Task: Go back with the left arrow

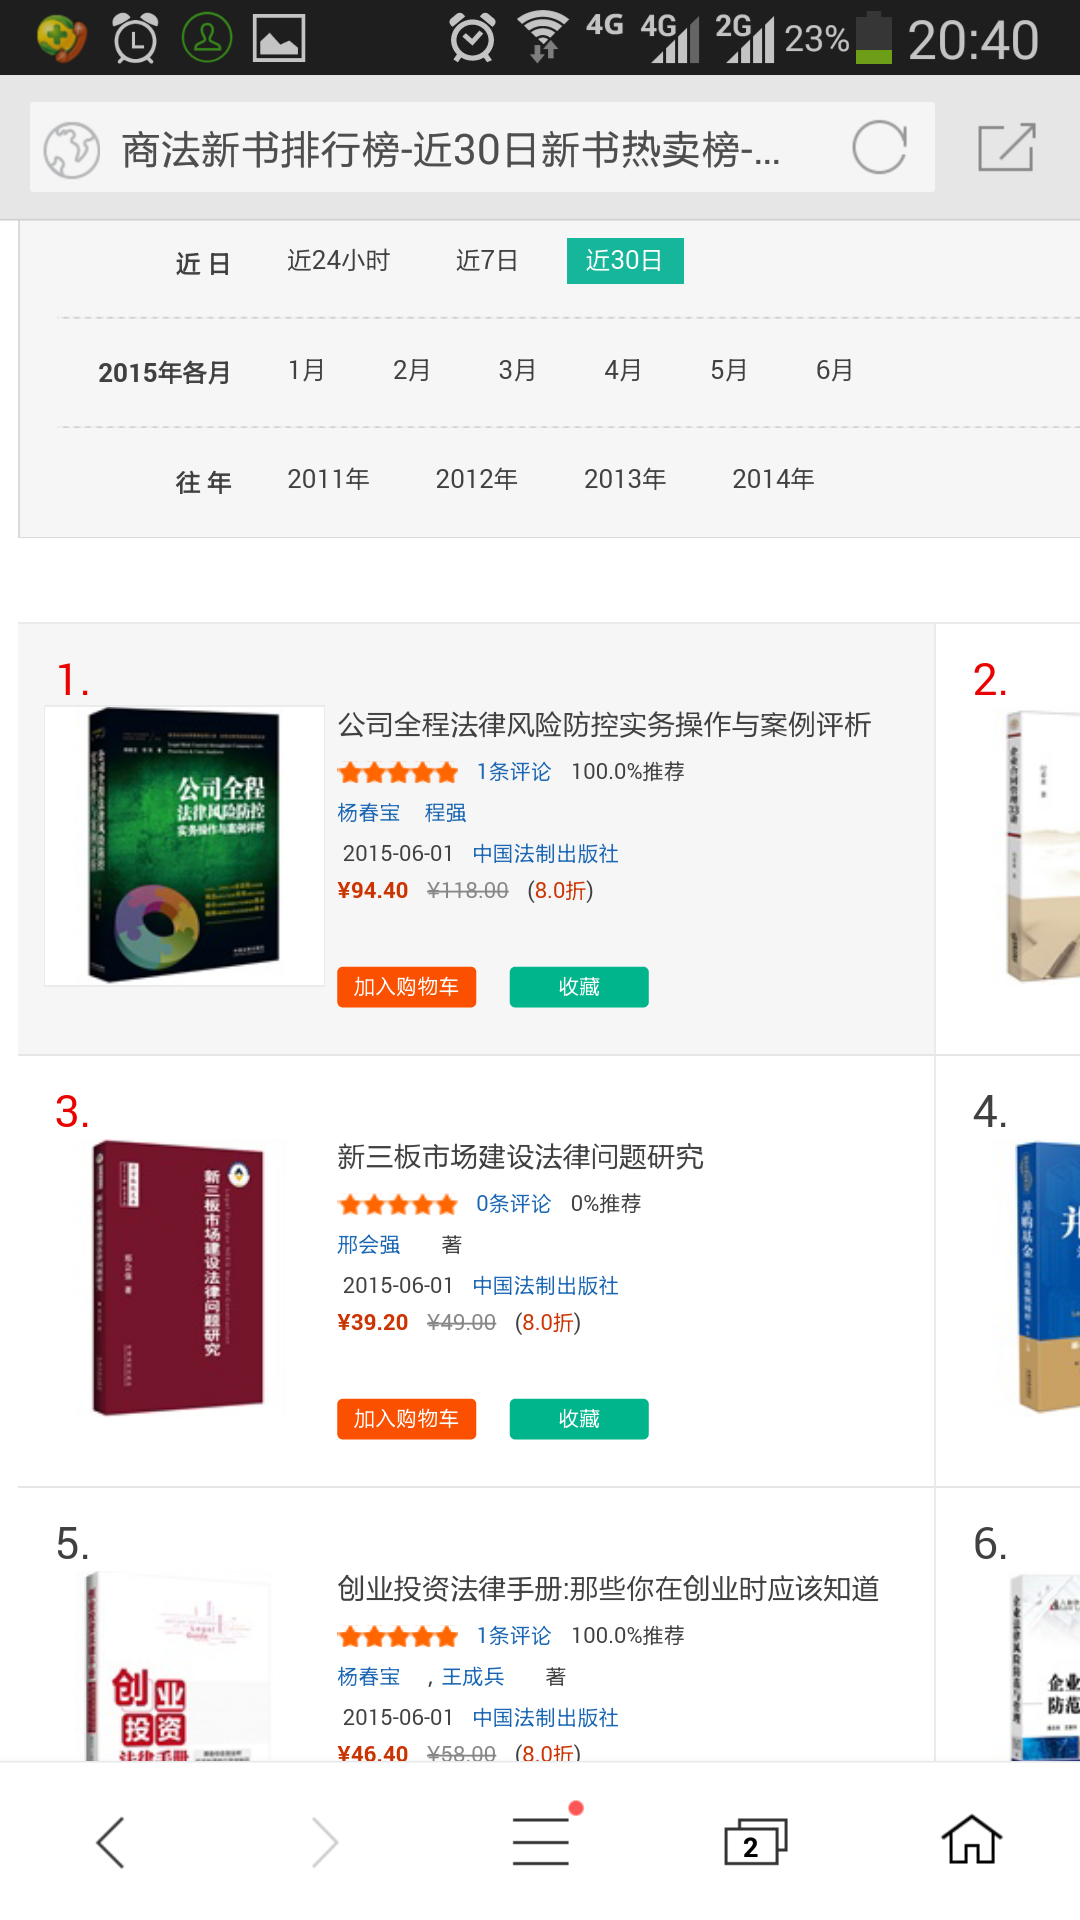Action: click(x=110, y=1842)
